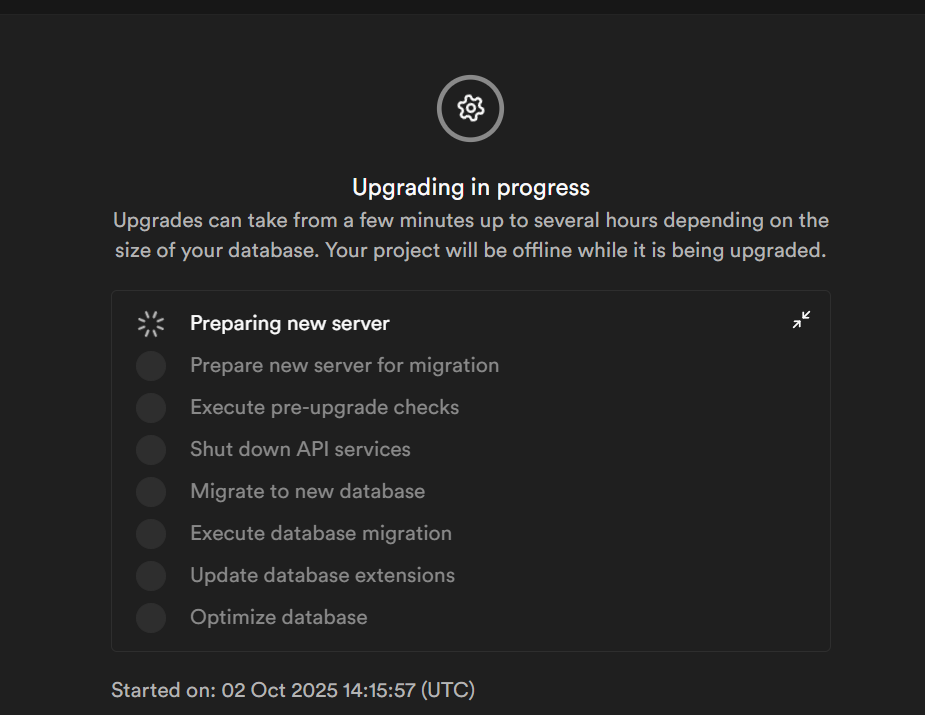The height and width of the screenshot is (715, 925).
Task: Collapse the upgrade steps panel
Action: click(x=801, y=320)
